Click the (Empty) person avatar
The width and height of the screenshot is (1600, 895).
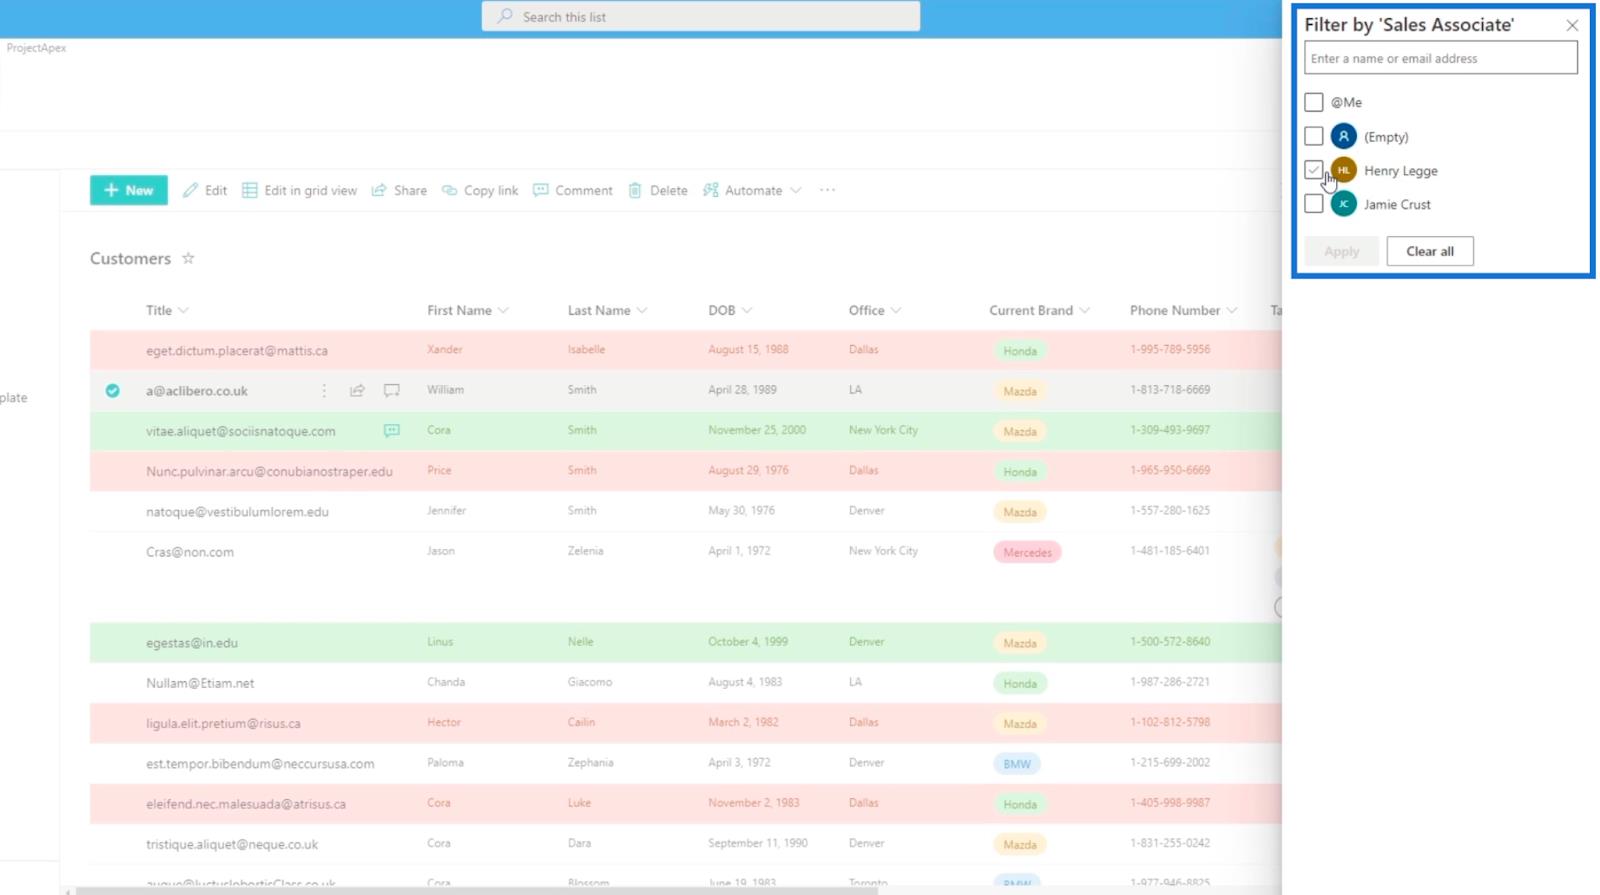(1344, 136)
